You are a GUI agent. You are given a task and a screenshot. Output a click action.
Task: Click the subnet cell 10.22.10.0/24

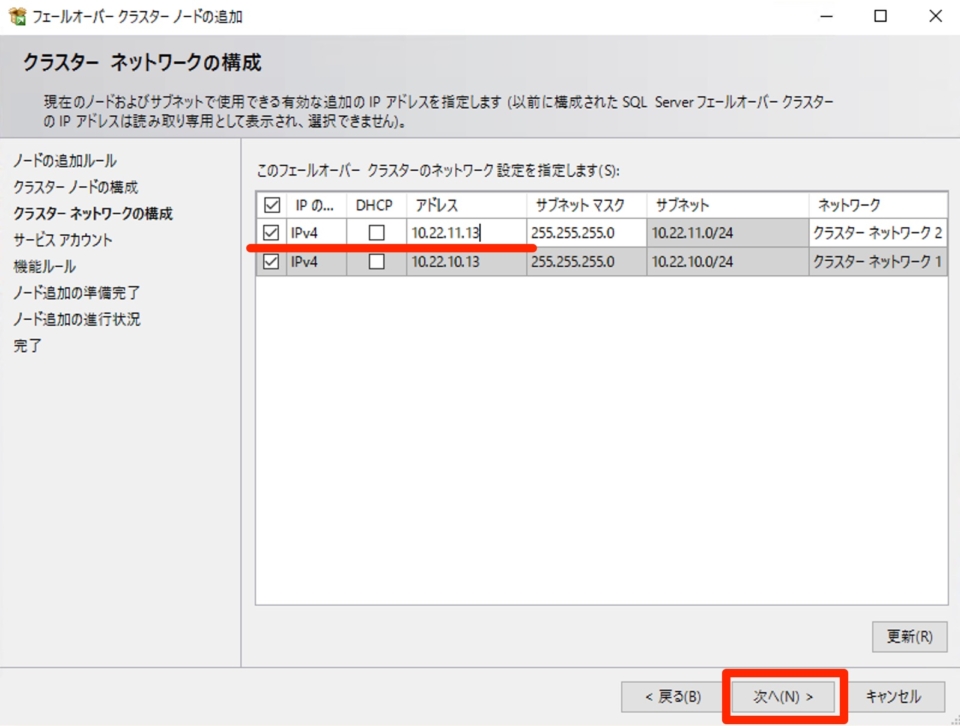coord(728,261)
